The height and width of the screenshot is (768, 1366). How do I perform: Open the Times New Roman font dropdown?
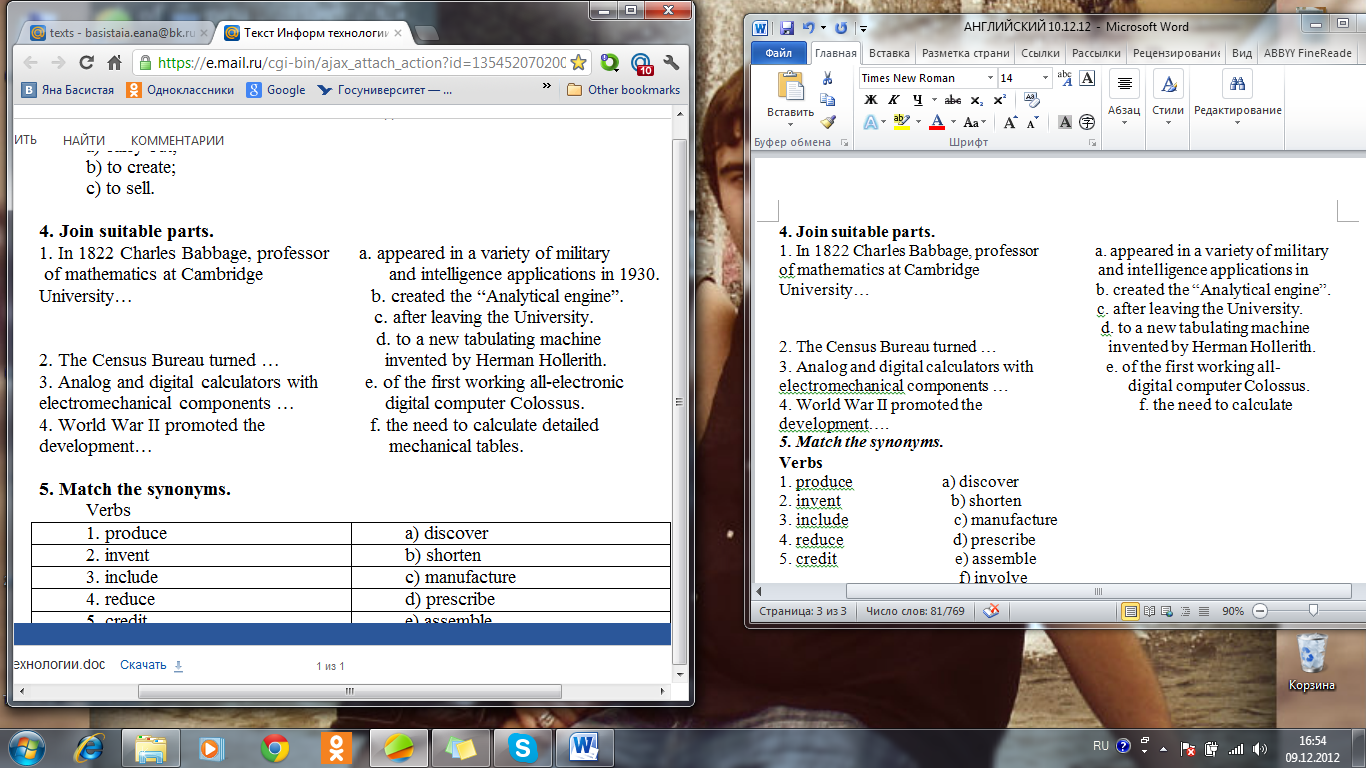[x=990, y=78]
